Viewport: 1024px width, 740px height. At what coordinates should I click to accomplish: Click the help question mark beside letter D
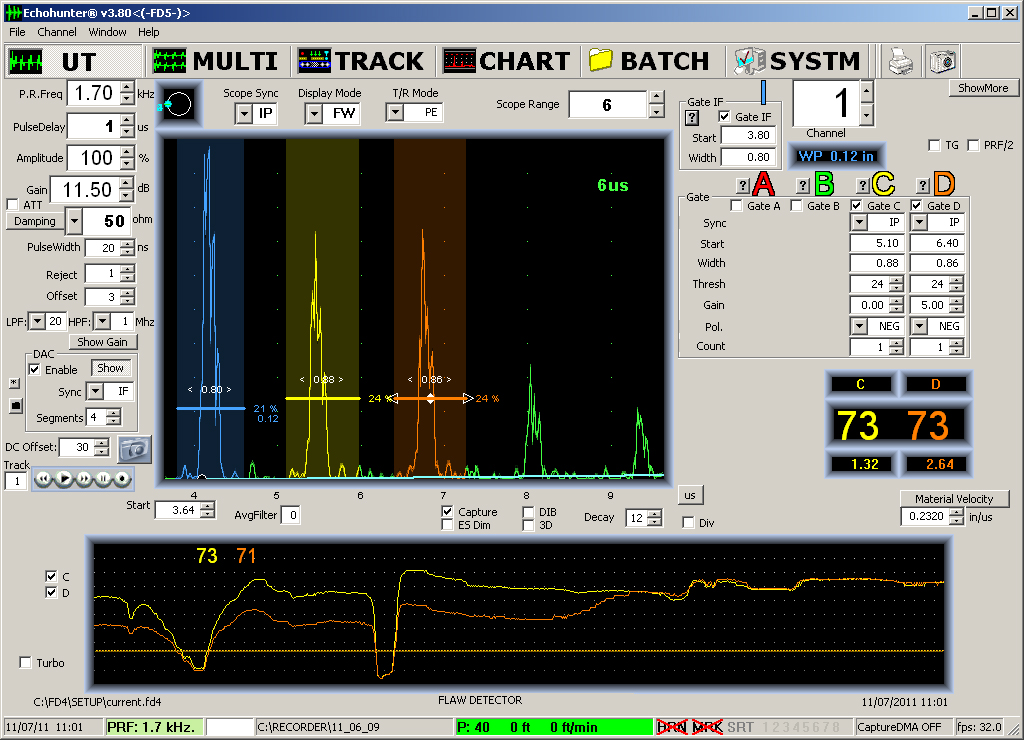(x=923, y=186)
